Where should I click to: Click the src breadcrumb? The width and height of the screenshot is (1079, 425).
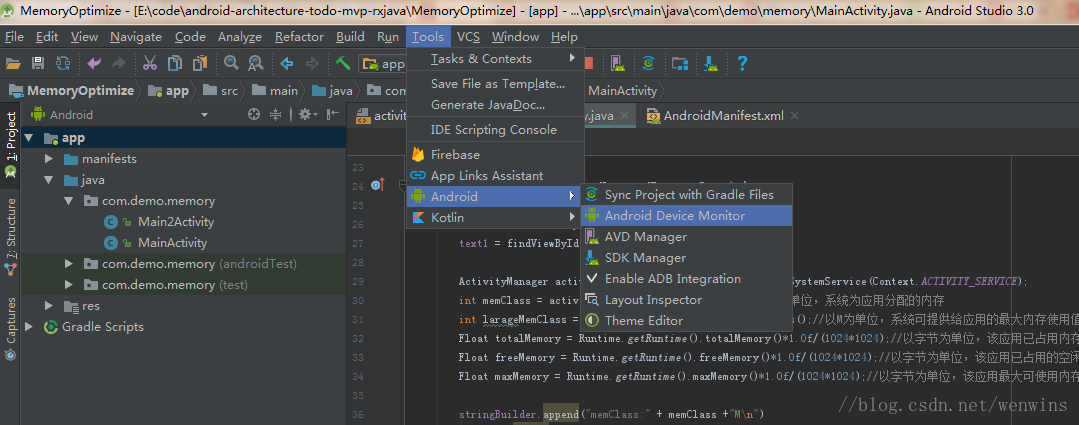pos(222,91)
